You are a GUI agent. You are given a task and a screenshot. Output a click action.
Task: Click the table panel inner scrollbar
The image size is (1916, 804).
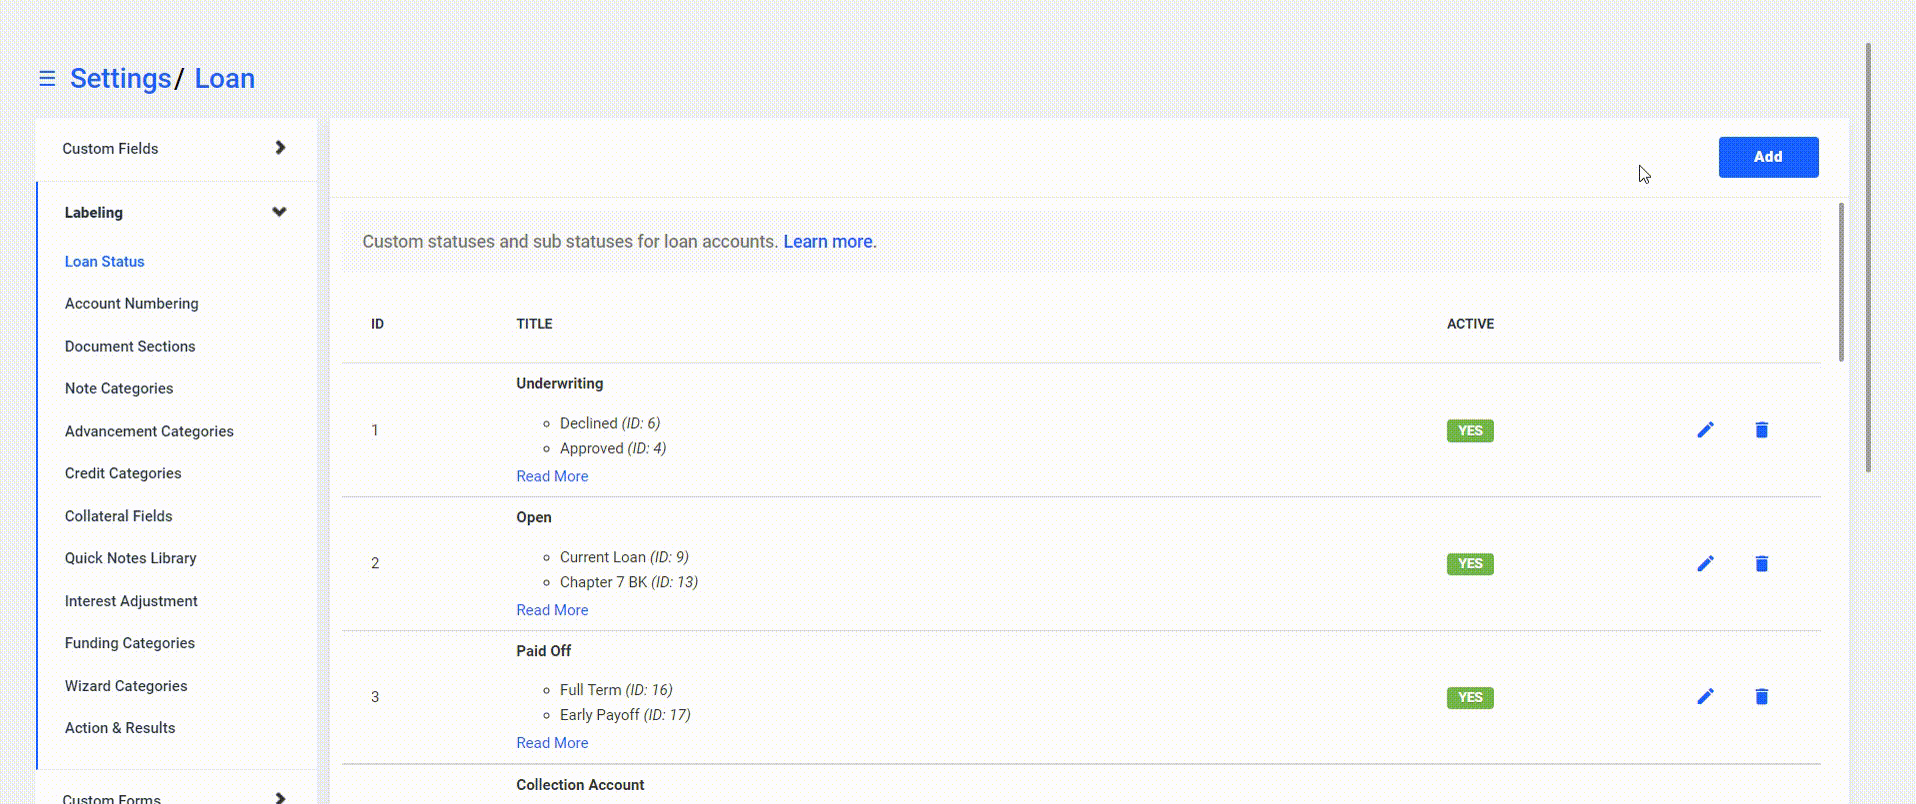(x=1841, y=282)
